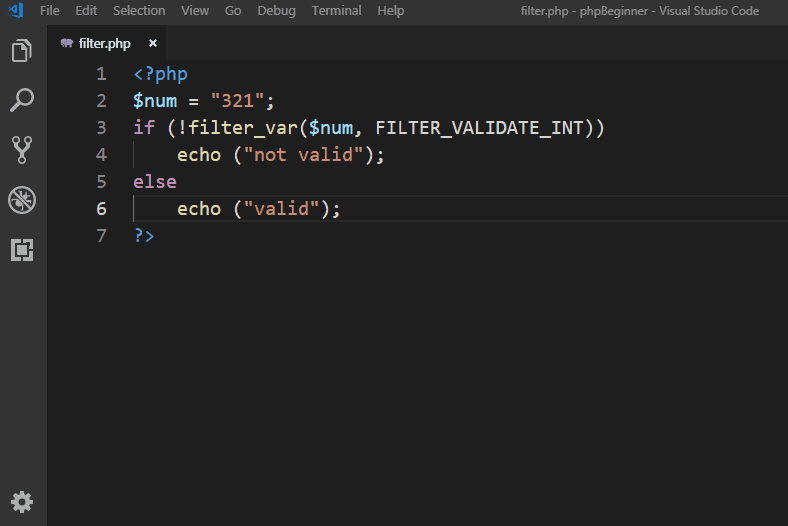This screenshot has height=526, width=788.
Task: Click the else keyword
Action: click(x=155, y=181)
